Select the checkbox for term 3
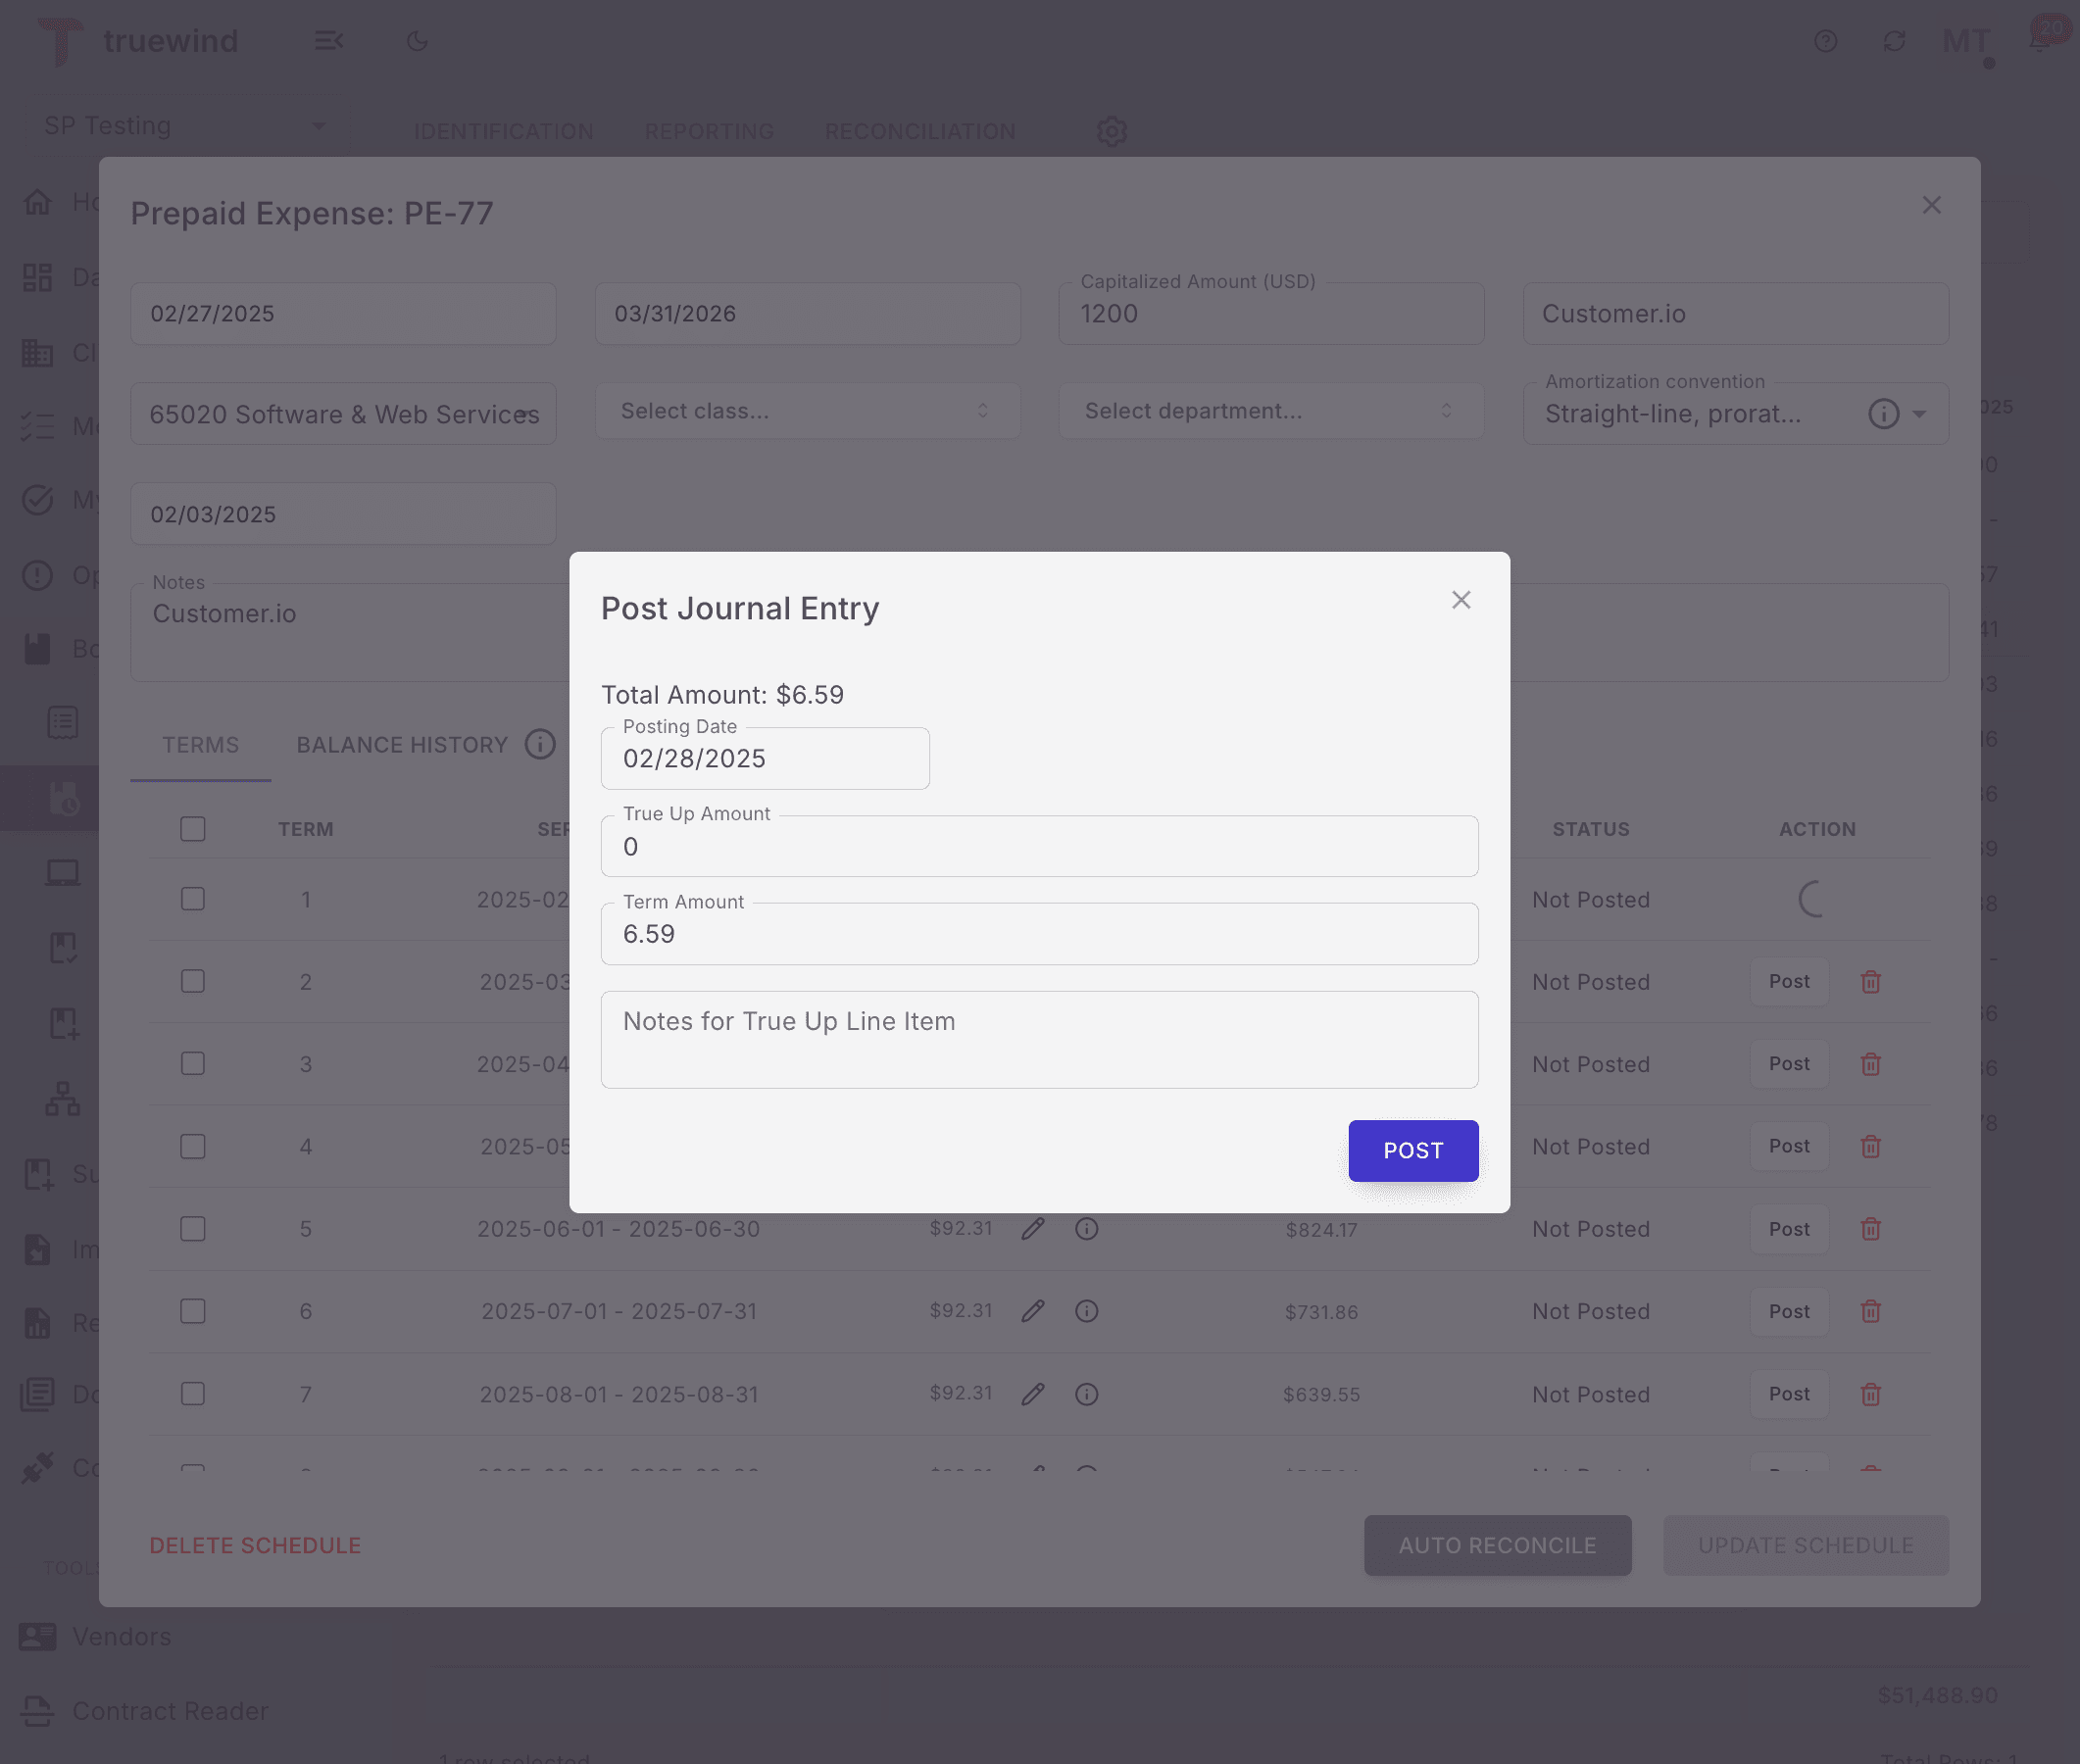The width and height of the screenshot is (2080, 1764). (x=193, y=1064)
